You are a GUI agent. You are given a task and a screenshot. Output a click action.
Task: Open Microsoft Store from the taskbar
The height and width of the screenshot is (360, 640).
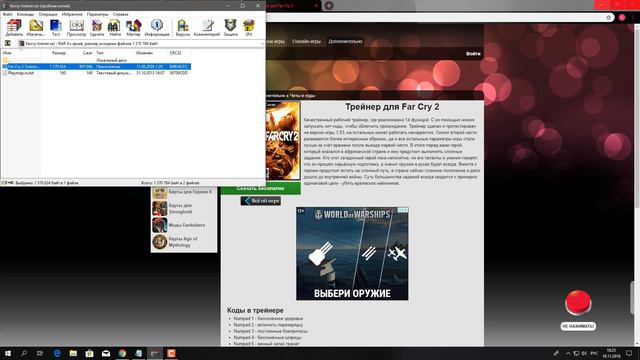pos(89,353)
